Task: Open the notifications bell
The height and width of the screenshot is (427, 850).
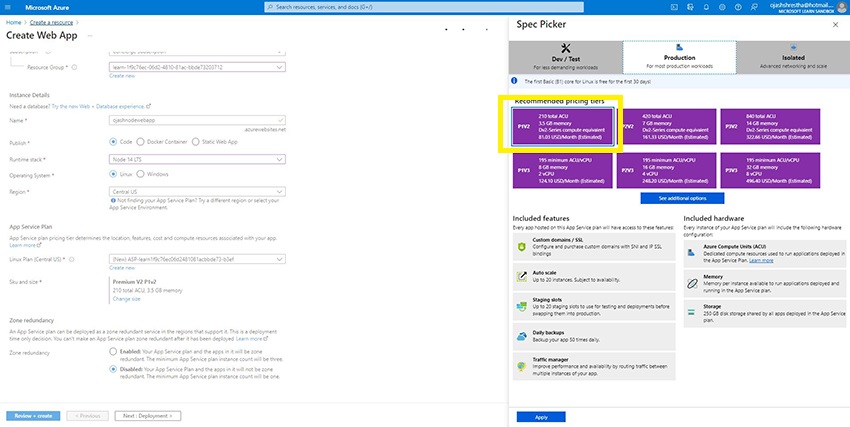Action: pos(706,8)
